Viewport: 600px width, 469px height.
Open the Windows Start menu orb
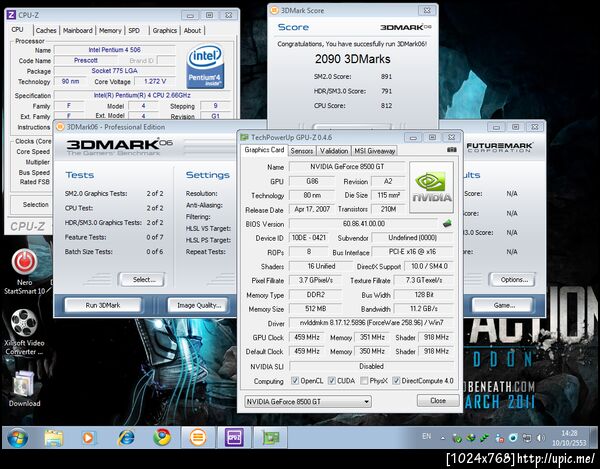point(18,438)
